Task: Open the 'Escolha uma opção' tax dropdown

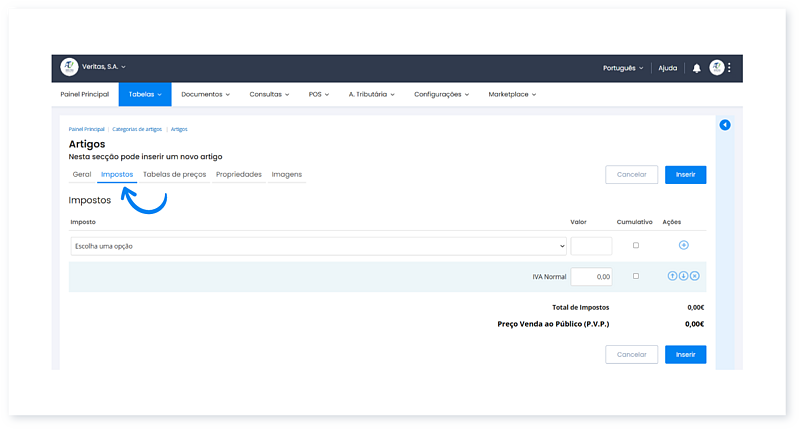Action: click(318, 246)
